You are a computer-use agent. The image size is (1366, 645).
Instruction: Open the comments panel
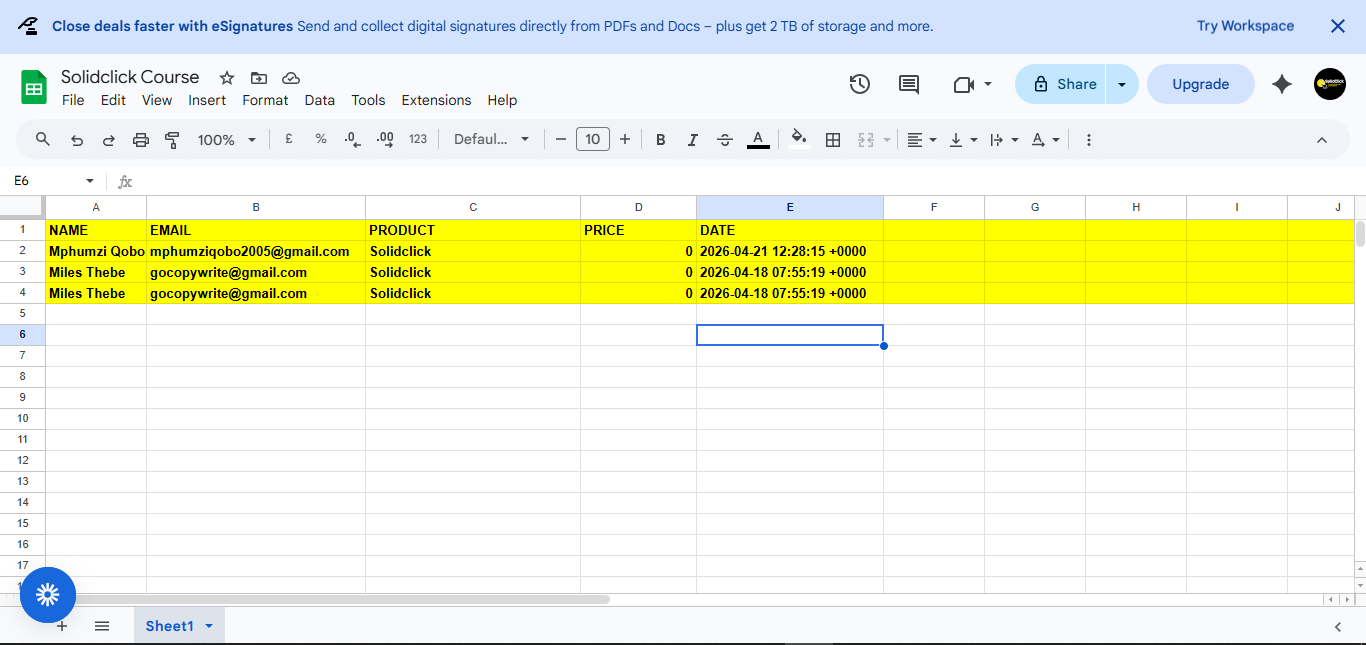(x=909, y=84)
